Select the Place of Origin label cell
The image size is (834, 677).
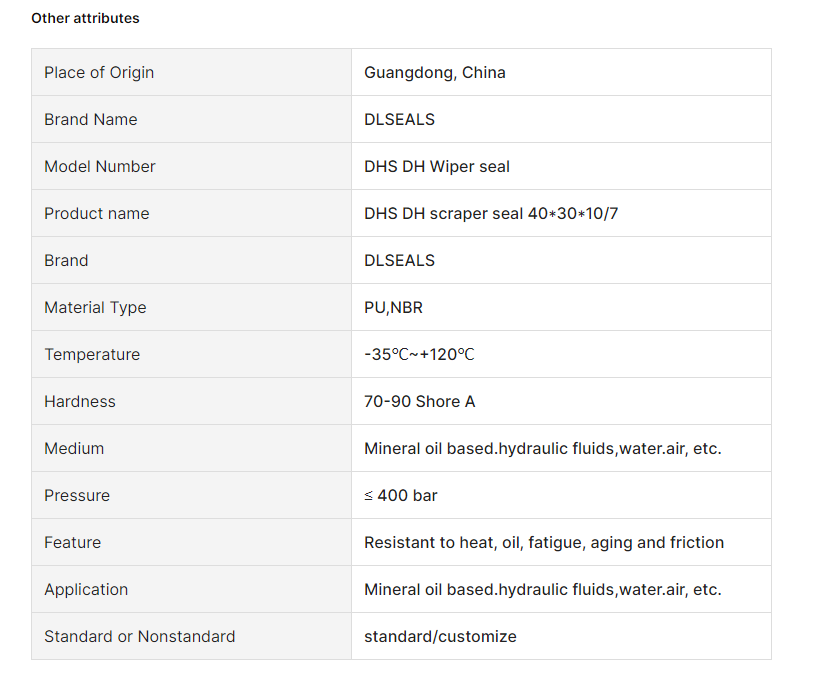click(x=191, y=72)
